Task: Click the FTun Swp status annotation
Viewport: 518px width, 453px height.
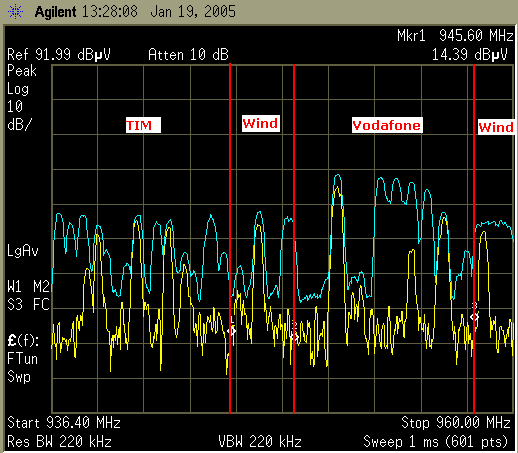Action: point(22,368)
